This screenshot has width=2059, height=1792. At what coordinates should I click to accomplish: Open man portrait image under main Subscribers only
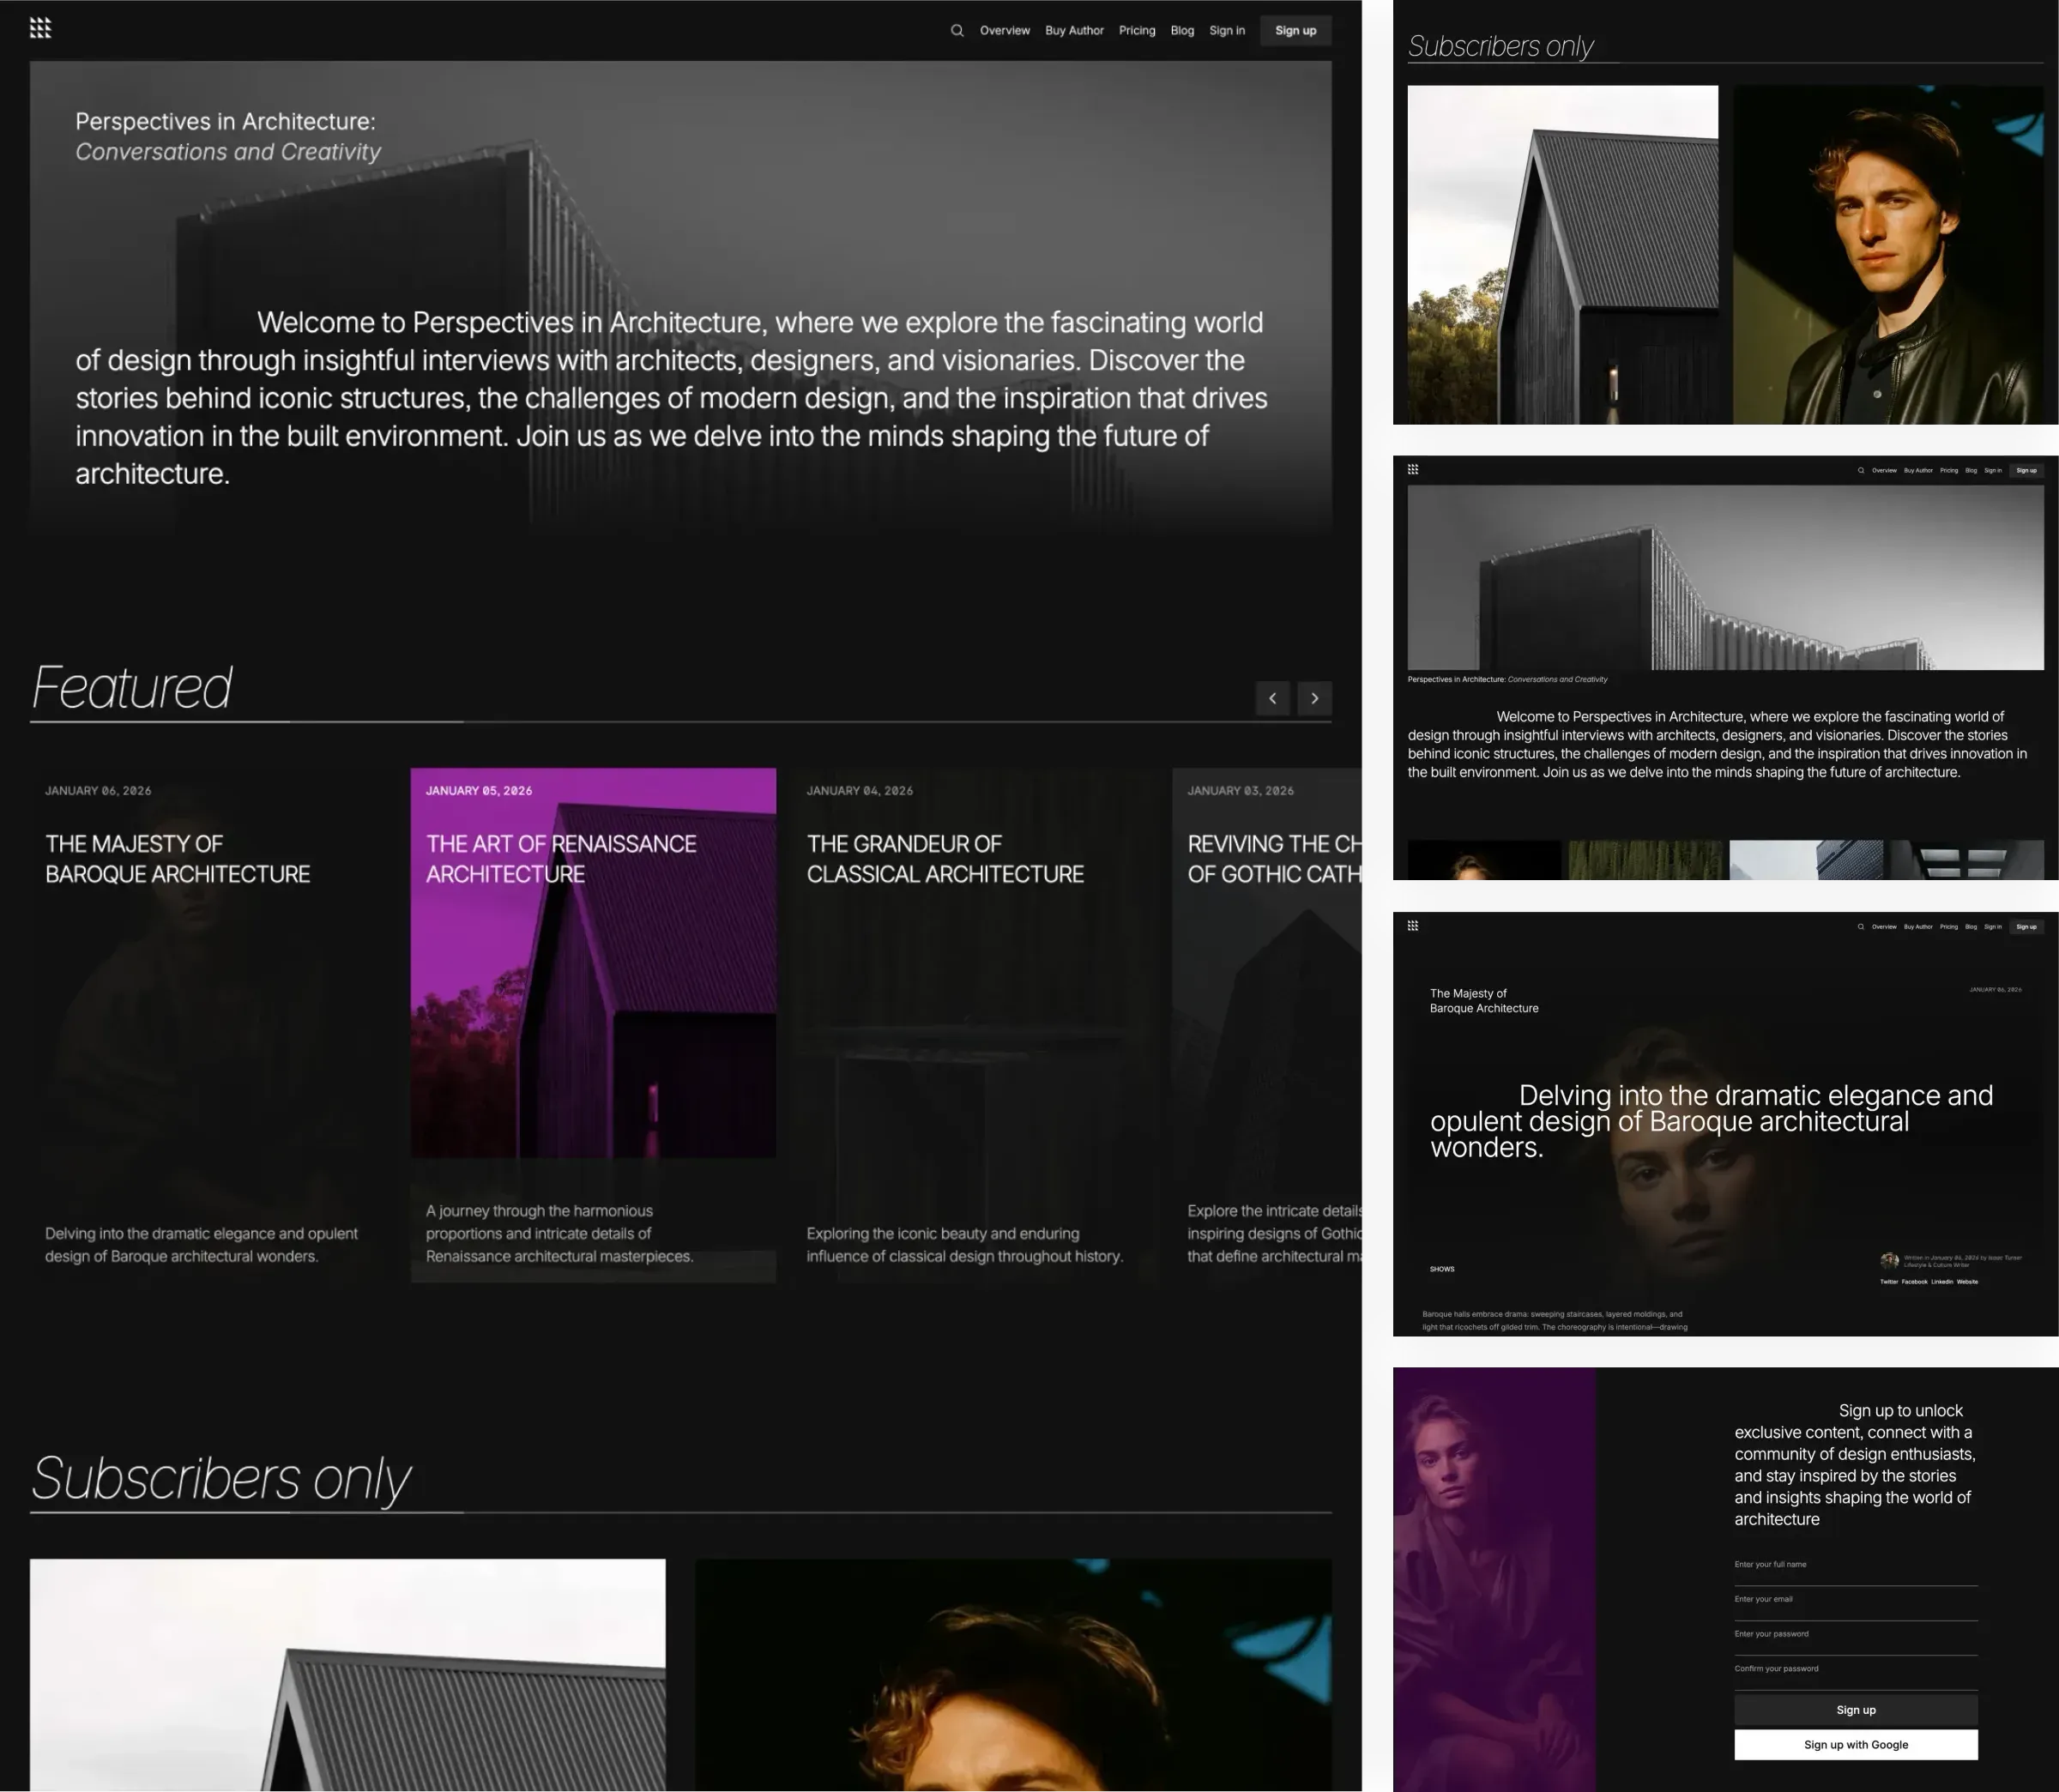[1014, 1675]
